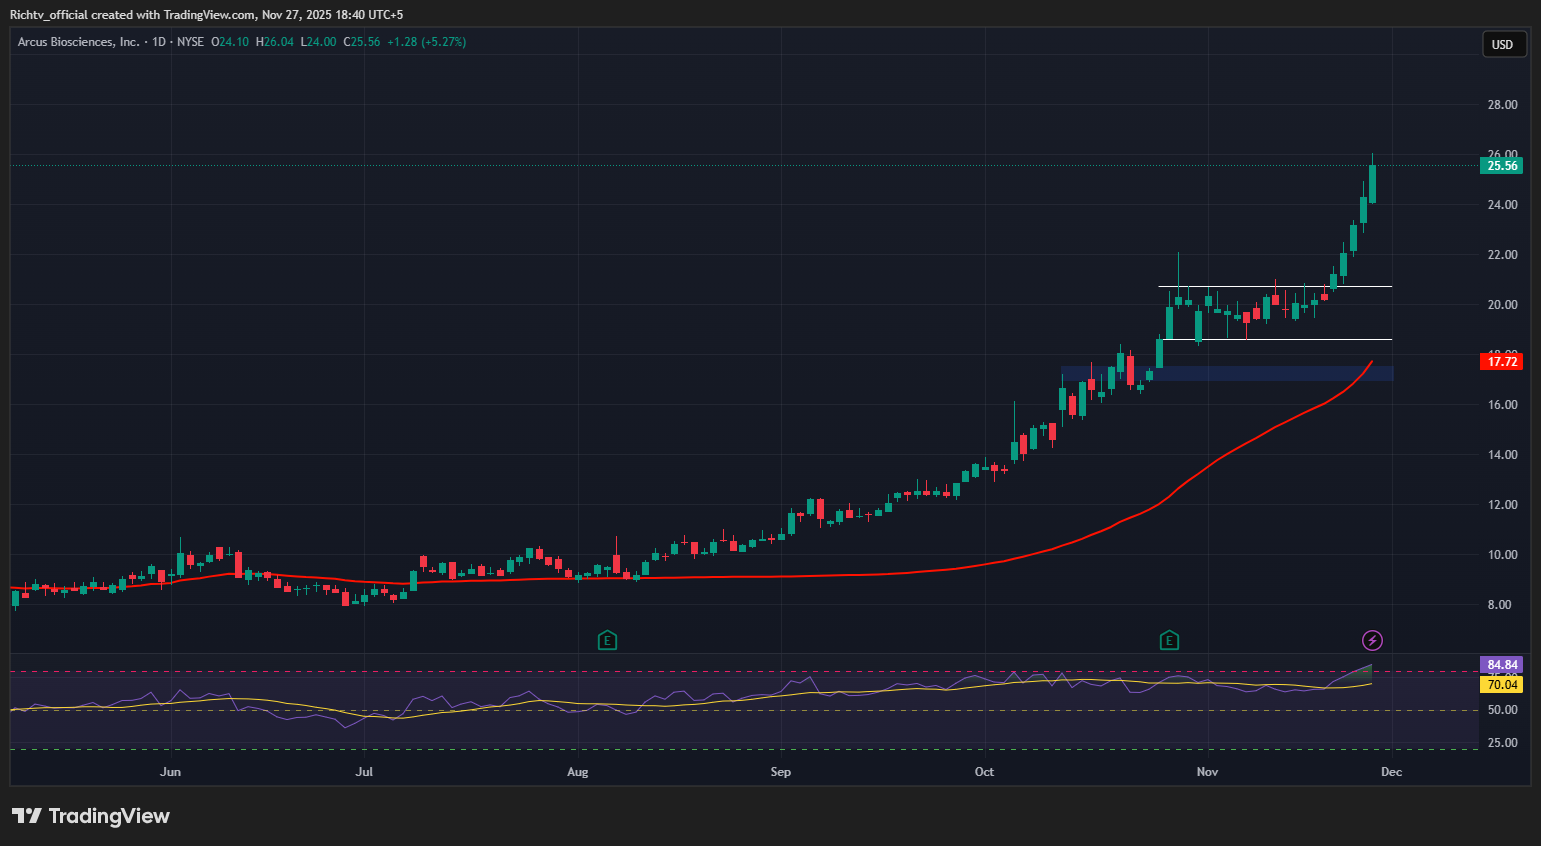Click the 28.00 level on price axis
The width and height of the screenshot is (1541, 846).
pos(1502,105)
